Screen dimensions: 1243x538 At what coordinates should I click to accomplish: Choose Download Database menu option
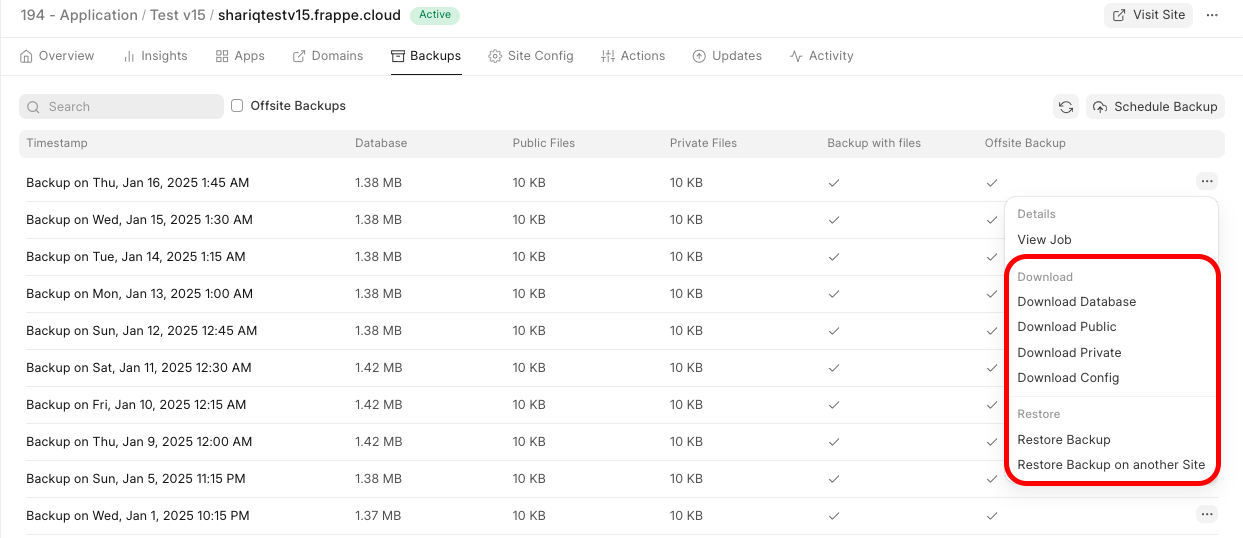(1076, 302)
